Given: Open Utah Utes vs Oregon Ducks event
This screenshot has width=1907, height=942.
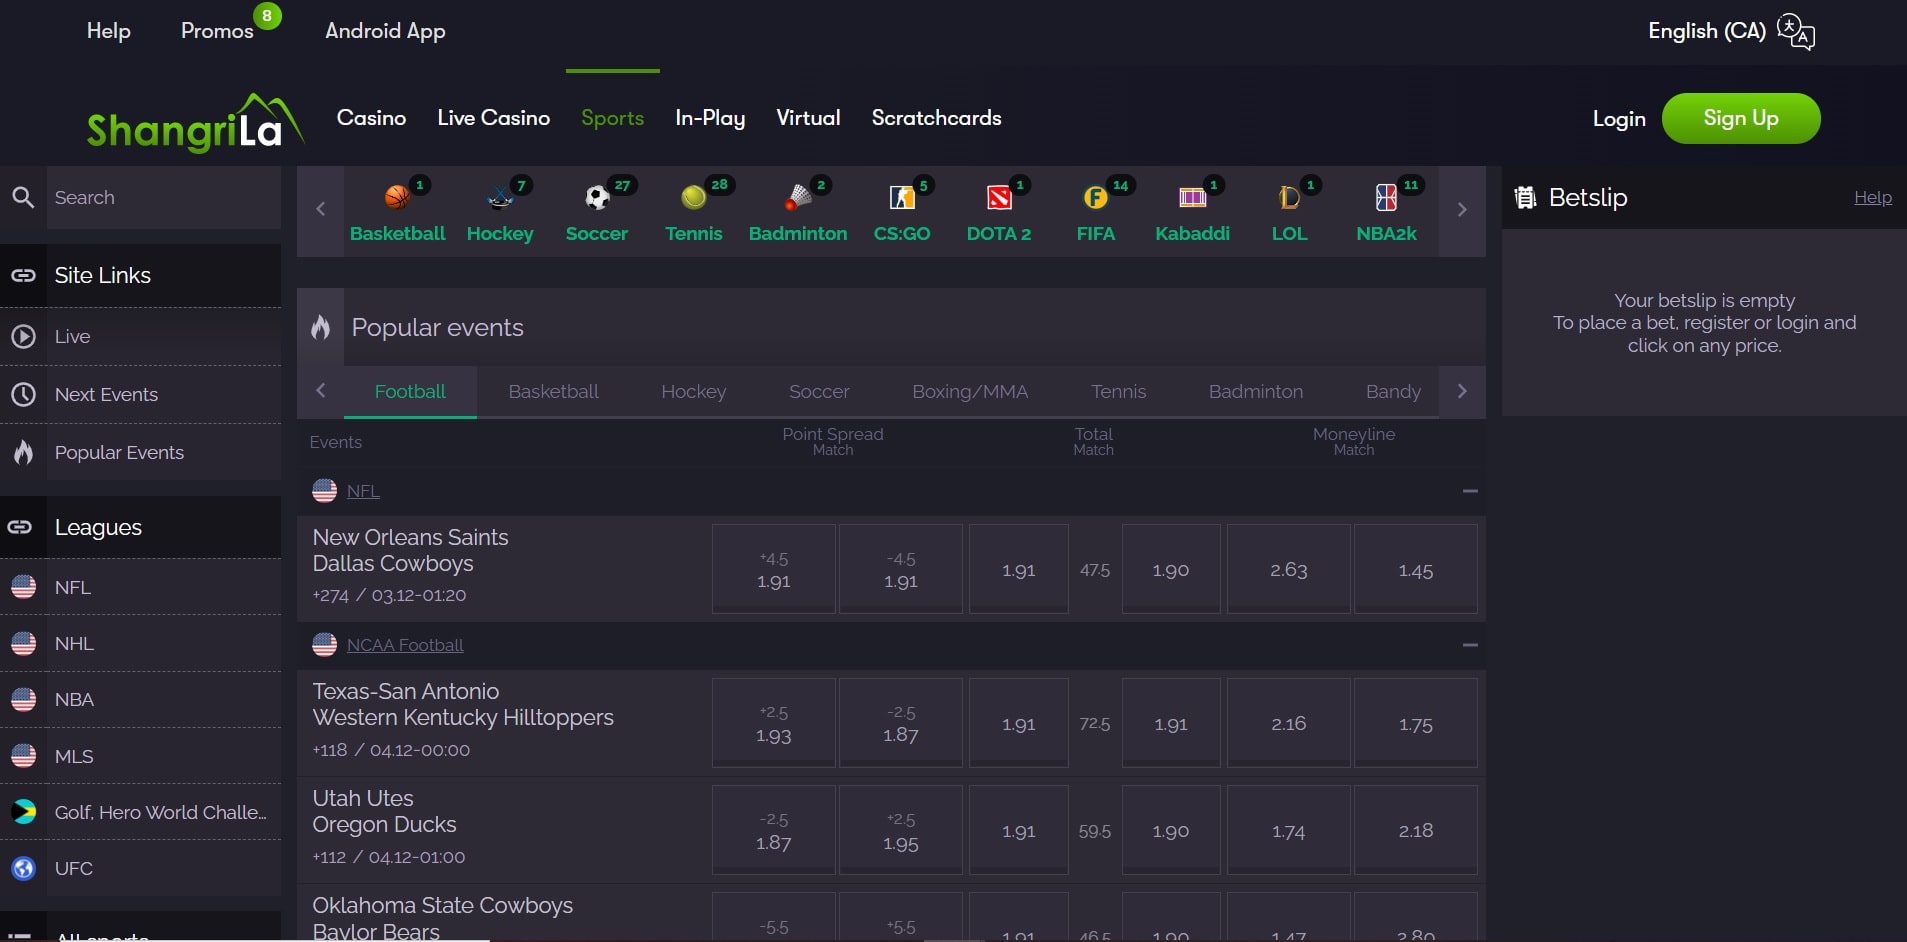Looking at the screenshot, I should tap(385, 811).
